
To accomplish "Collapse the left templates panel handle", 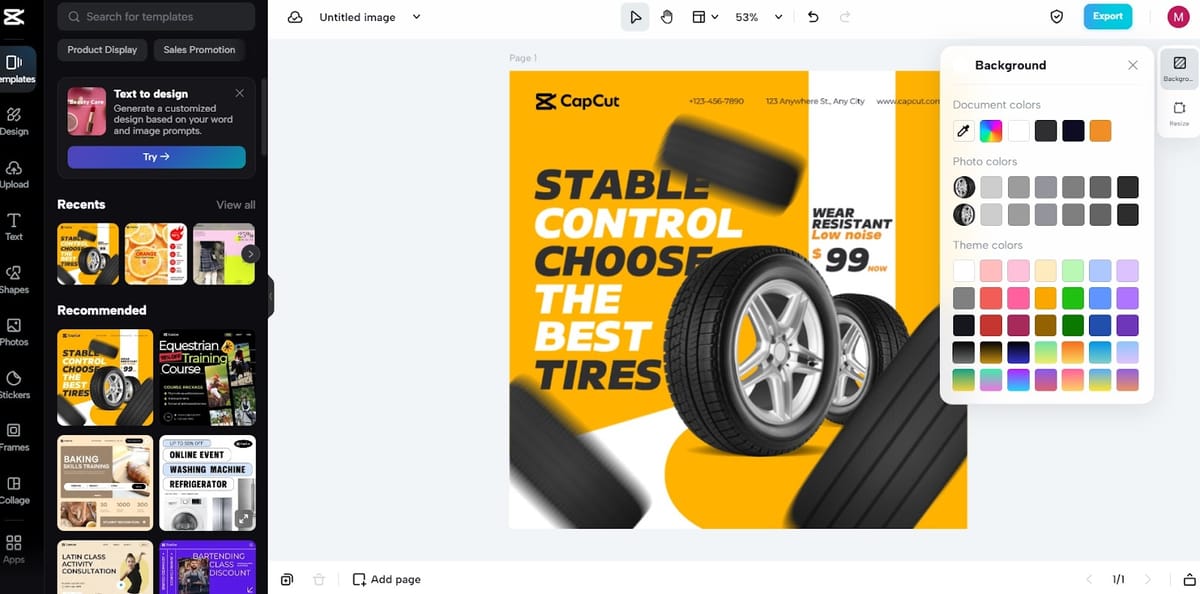I will click(270, 297).
